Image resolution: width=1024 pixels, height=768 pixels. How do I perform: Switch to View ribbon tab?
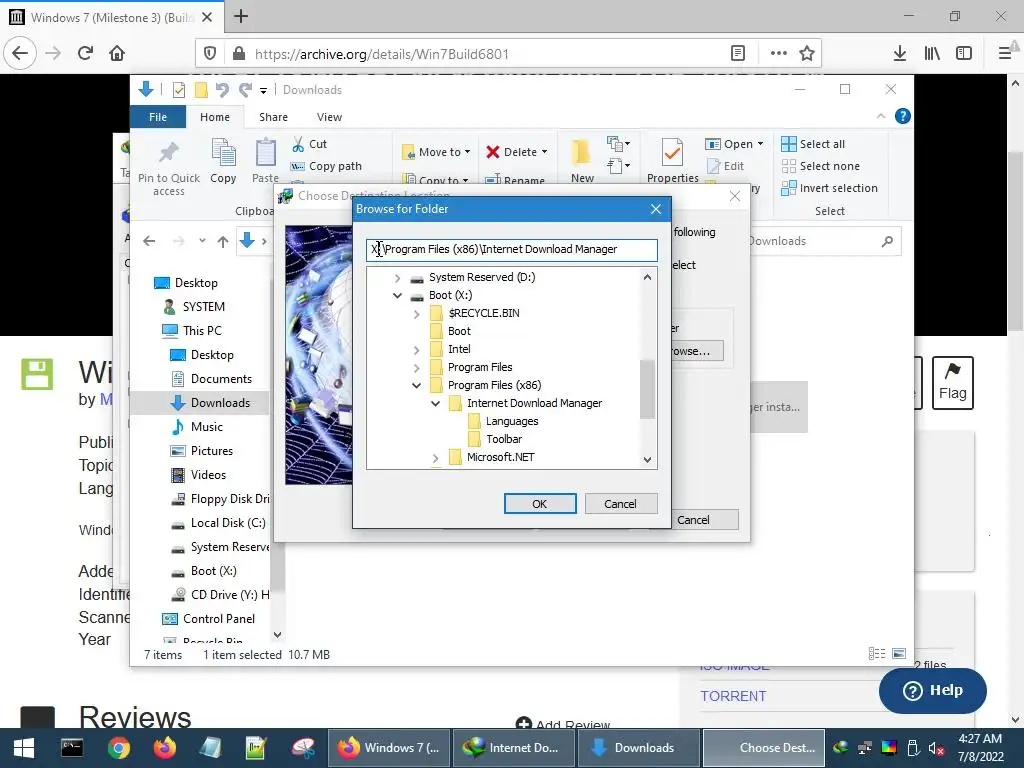pos(329,117)
